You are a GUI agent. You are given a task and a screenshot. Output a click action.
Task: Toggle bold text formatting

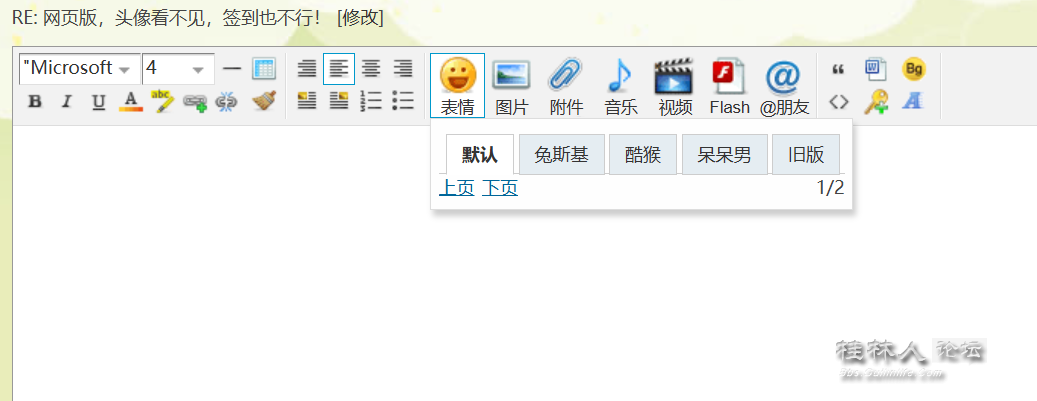(35, 101)
